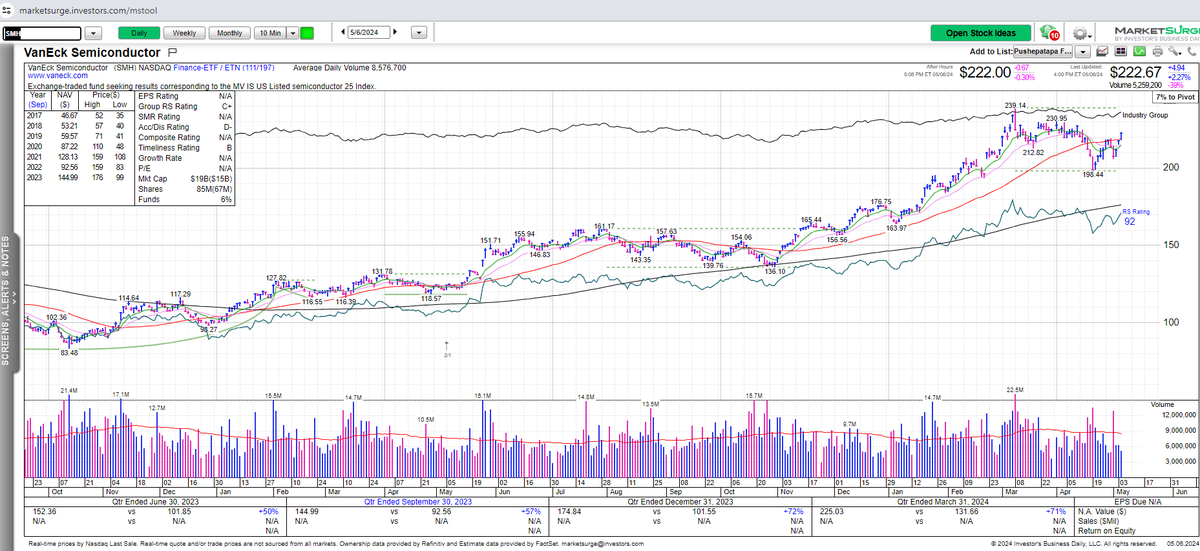Select the green chart mode icon
The height and width of the screenshot is (551, 1200).
tap(1139, 51)
